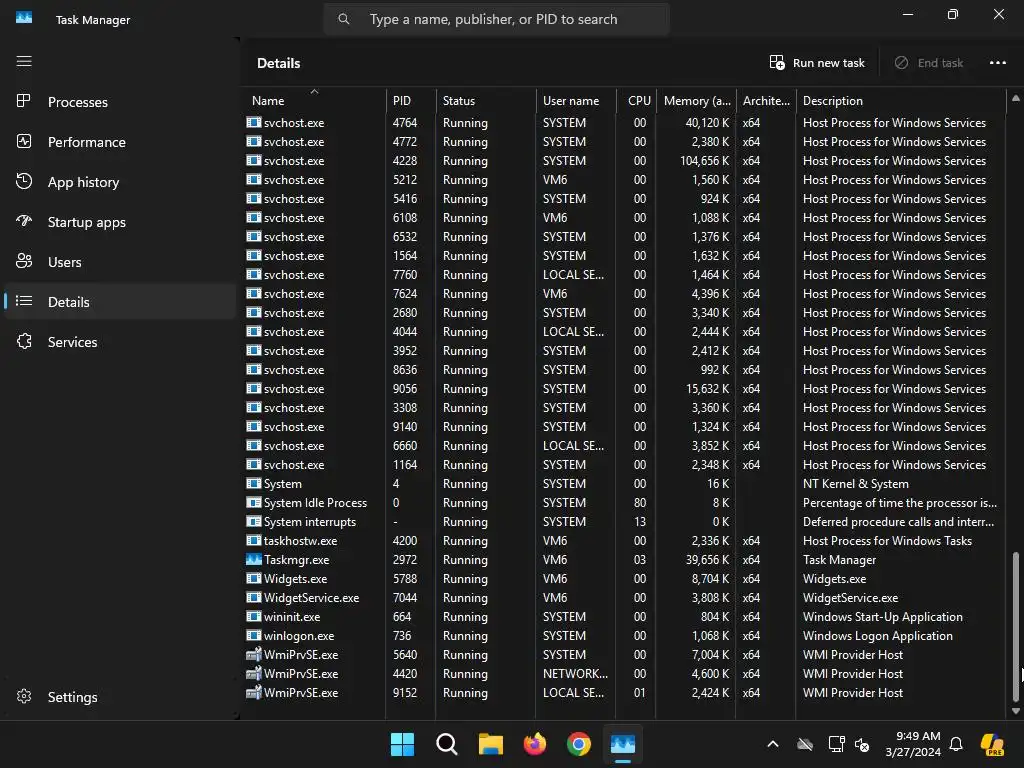
Task: Open App history page
Action: (x=120, y=182)
